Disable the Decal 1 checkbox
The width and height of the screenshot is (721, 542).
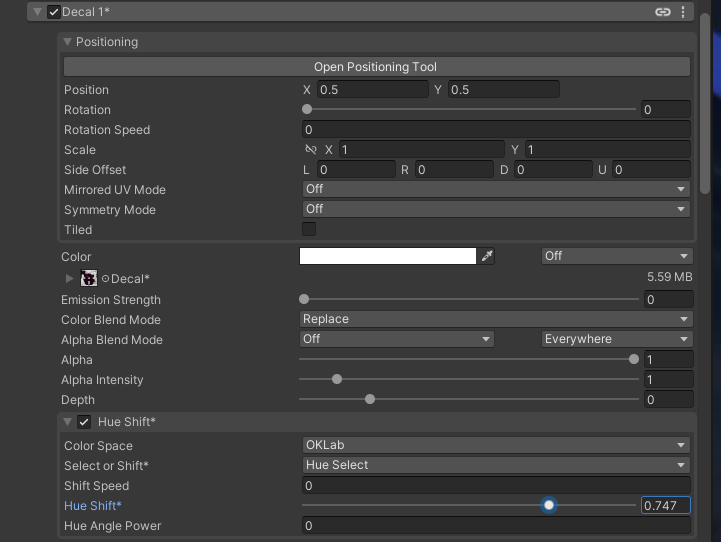coord(54,12)
